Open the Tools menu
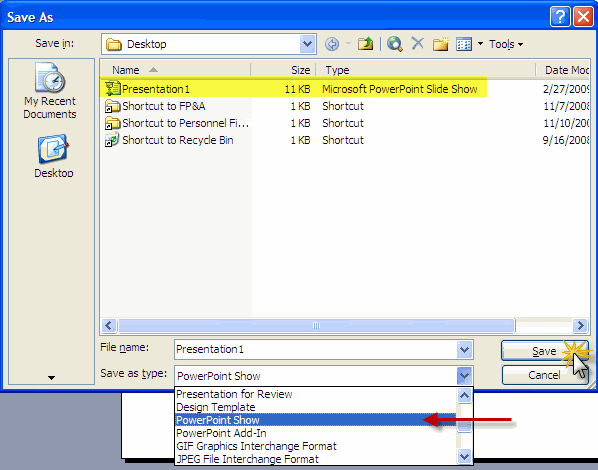This screenshot has width=598, height=470. (x=506, y=44)
